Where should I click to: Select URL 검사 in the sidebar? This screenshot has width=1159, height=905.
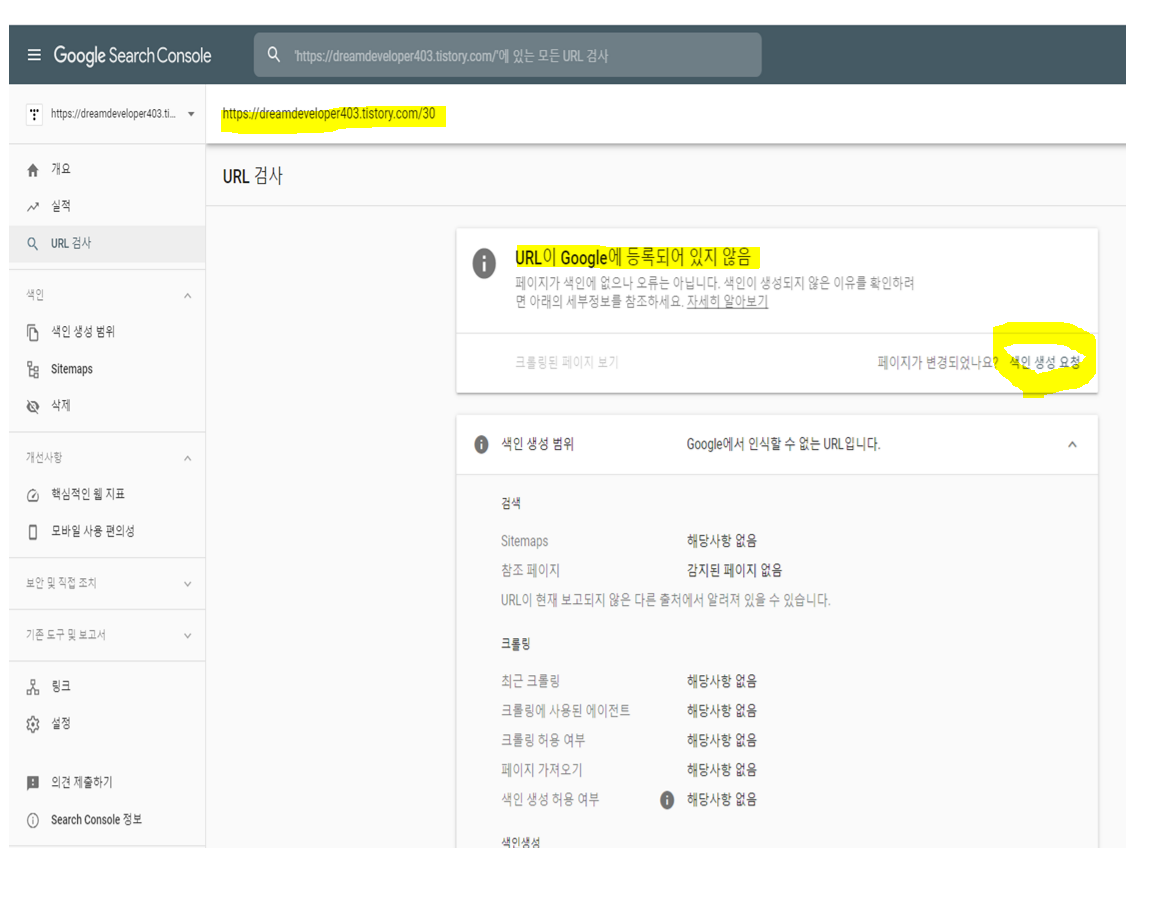[x=107, y=243]
